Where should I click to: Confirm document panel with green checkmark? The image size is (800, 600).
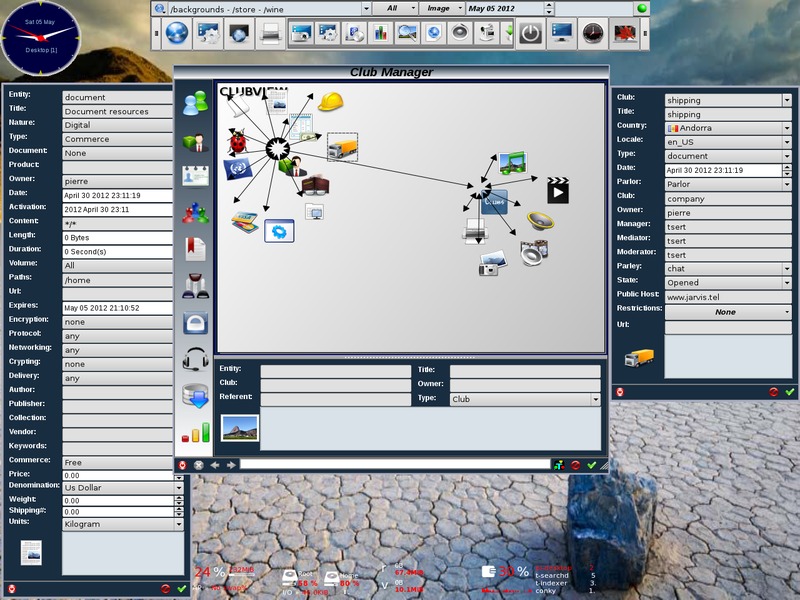pos(181,589)
